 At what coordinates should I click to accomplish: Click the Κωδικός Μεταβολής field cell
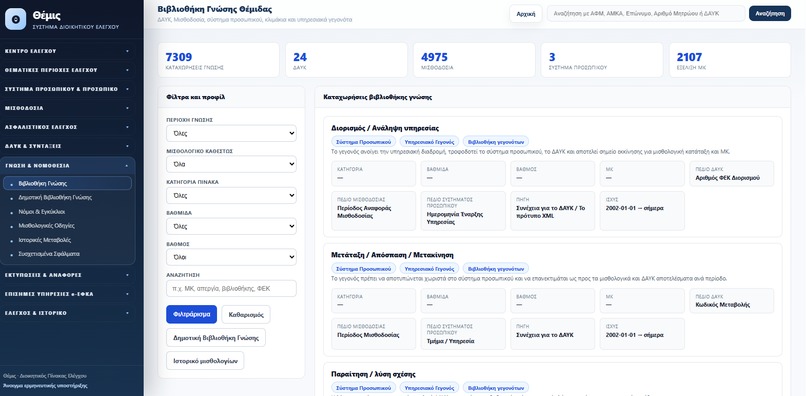click(731, 301)
